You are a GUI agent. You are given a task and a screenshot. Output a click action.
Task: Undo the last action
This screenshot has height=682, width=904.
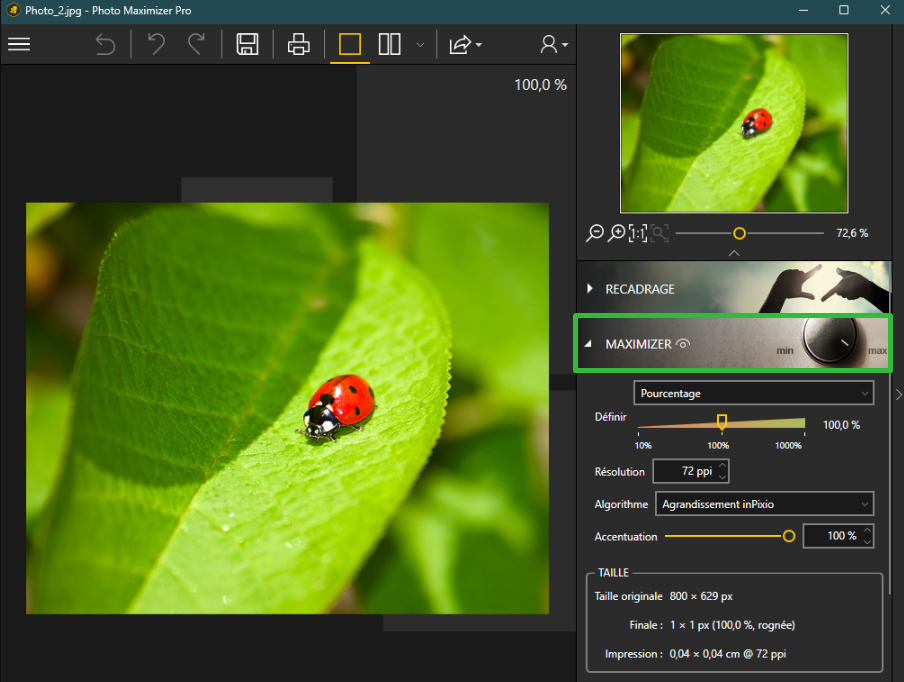coord(156,44)
